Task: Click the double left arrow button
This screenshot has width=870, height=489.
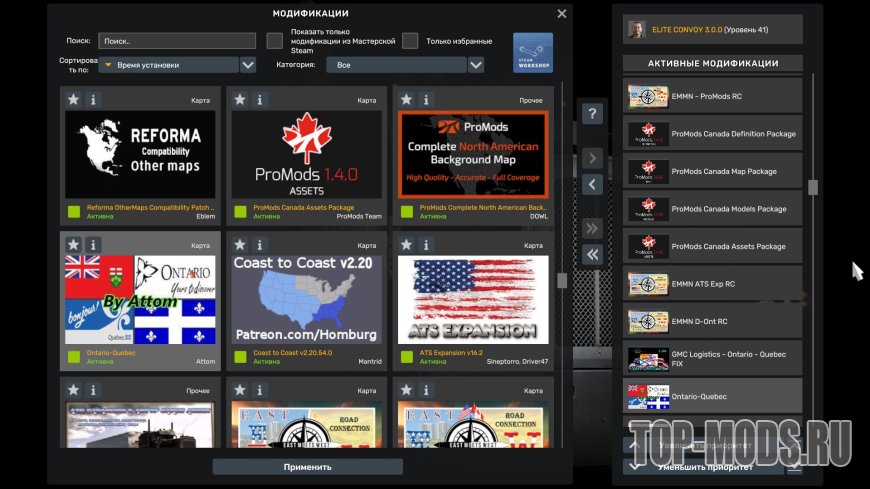Action: pos(592,255)
